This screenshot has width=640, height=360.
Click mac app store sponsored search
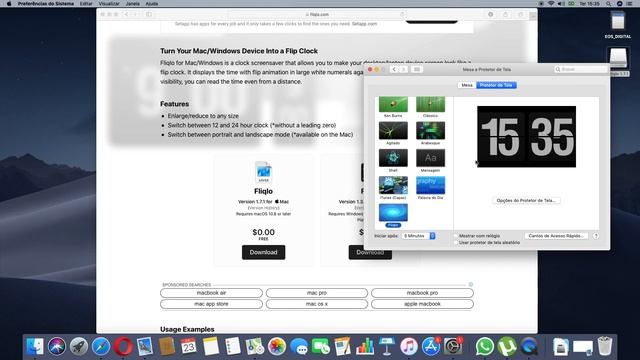(211, 304)
